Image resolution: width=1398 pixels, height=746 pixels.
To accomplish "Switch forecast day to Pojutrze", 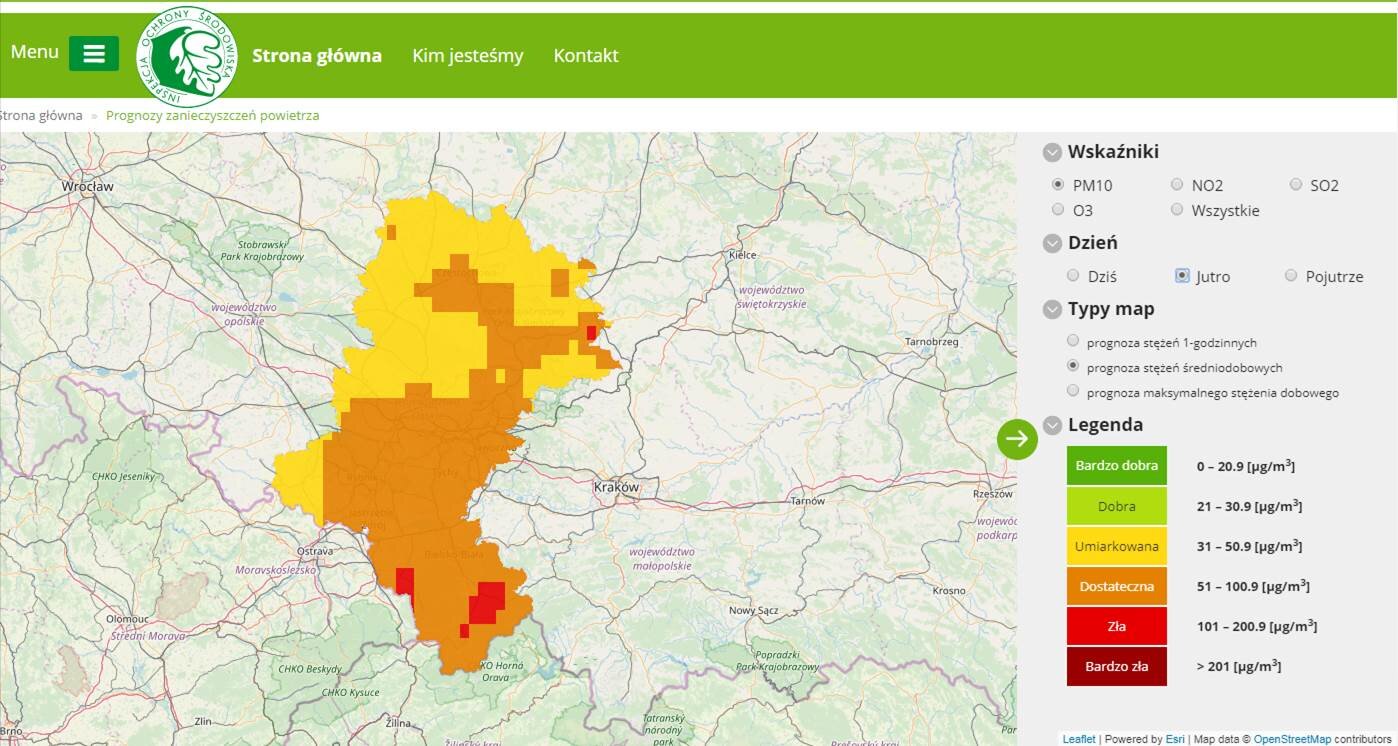I will pyautogui.click(x=1291, y=276).
